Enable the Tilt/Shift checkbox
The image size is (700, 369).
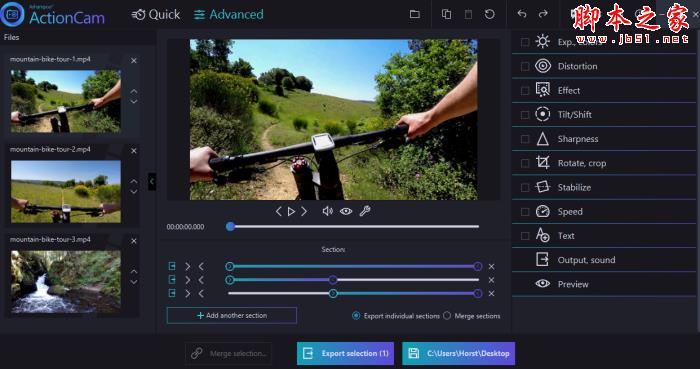click(525, 115)
